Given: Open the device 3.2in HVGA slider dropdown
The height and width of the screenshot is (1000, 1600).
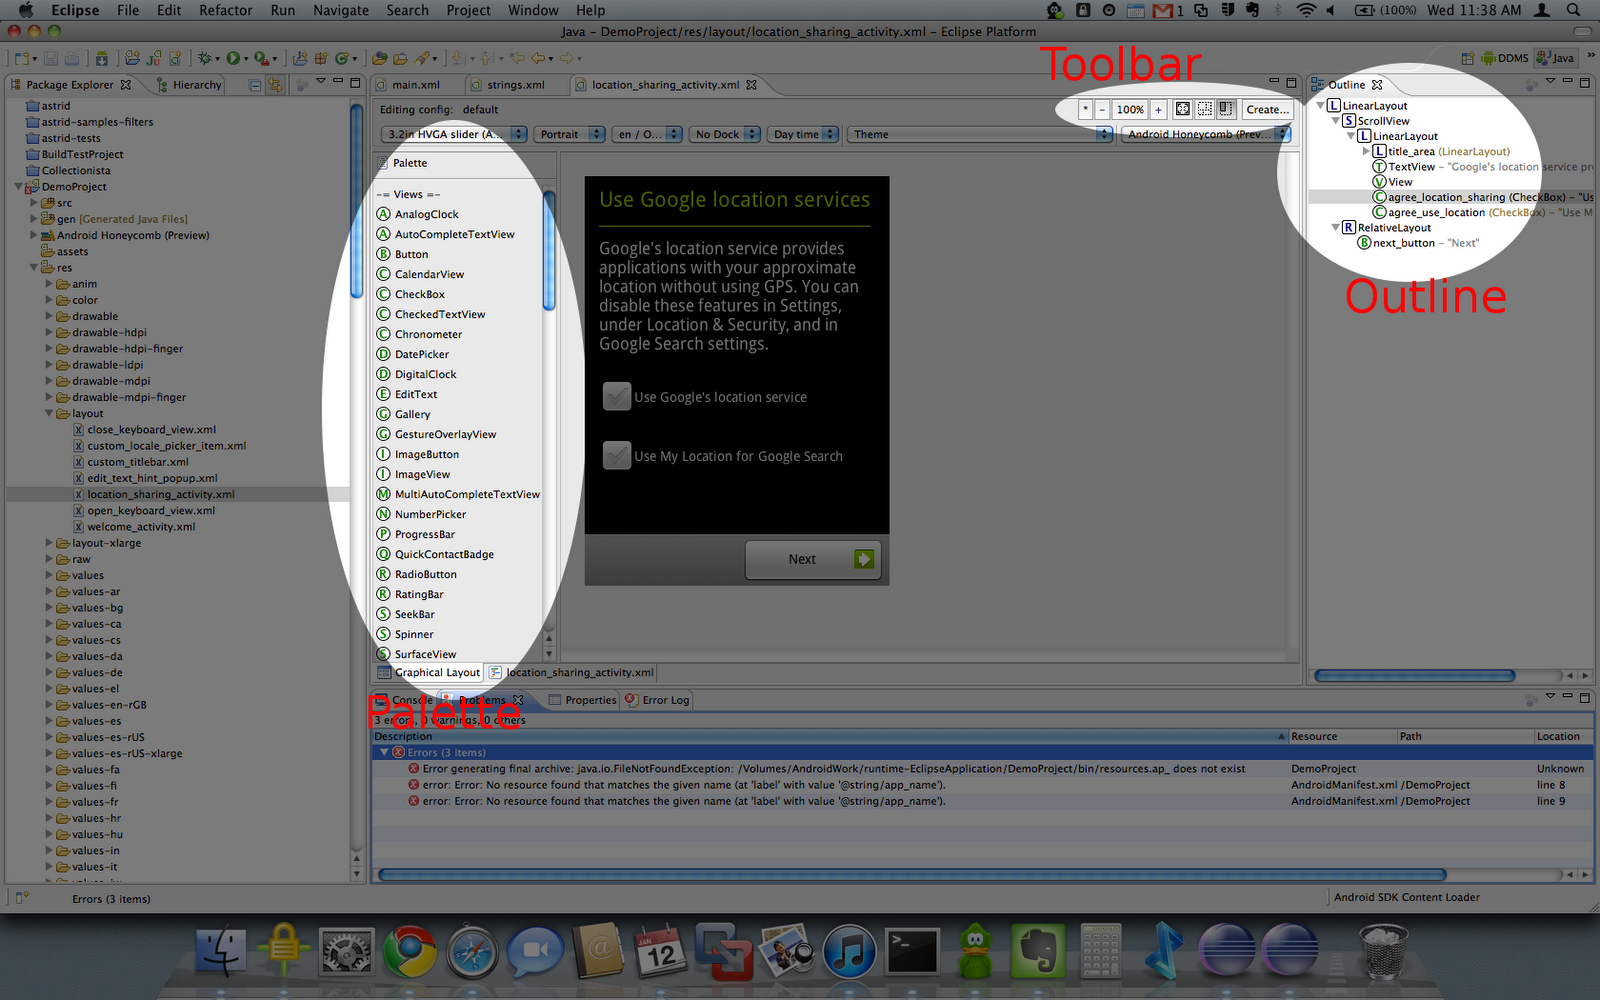Looking at the screenshot, I should pyautogui.click(x=454, y=134).
